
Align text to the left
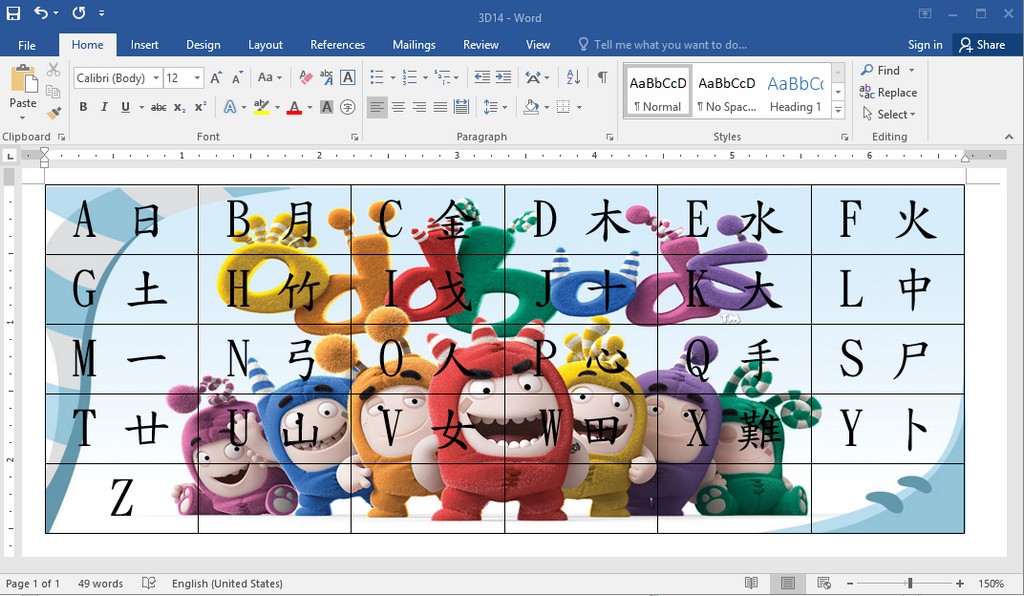click(x=377, y=107)
